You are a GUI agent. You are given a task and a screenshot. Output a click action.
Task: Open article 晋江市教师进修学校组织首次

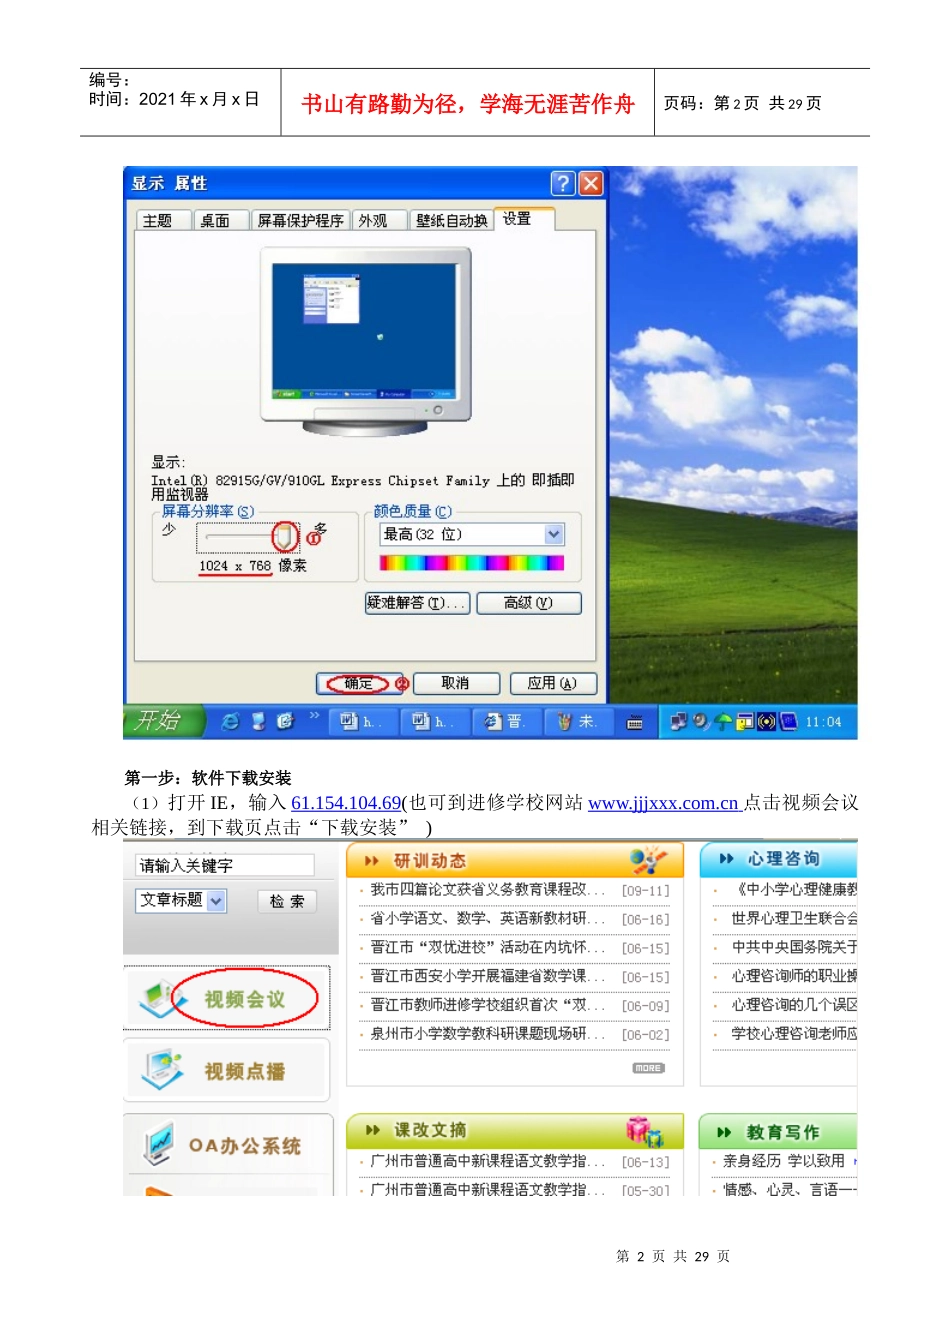(x=488, y=1005)
